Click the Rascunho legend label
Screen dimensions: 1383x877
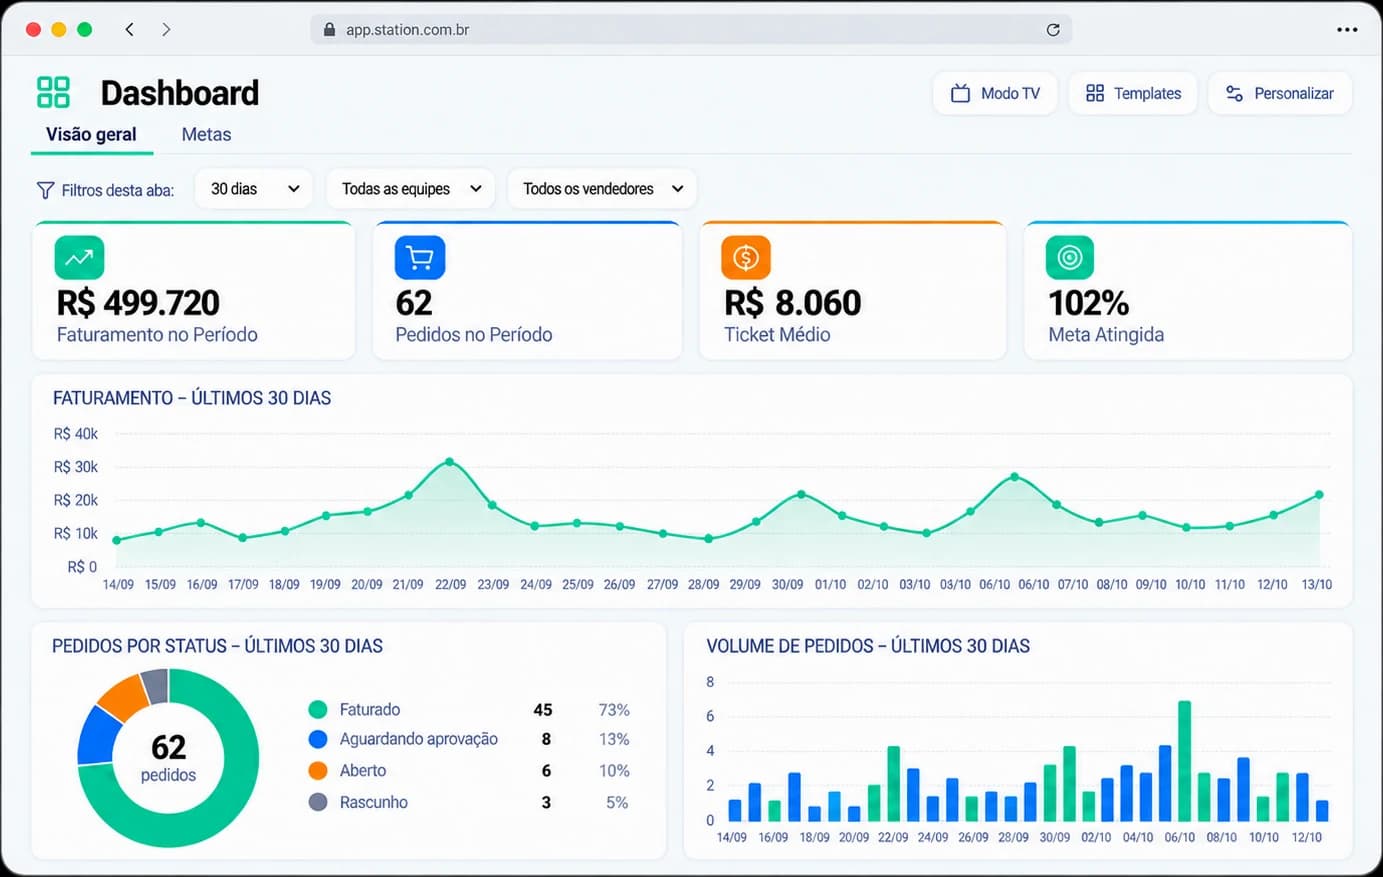click(x=374, y=802)
